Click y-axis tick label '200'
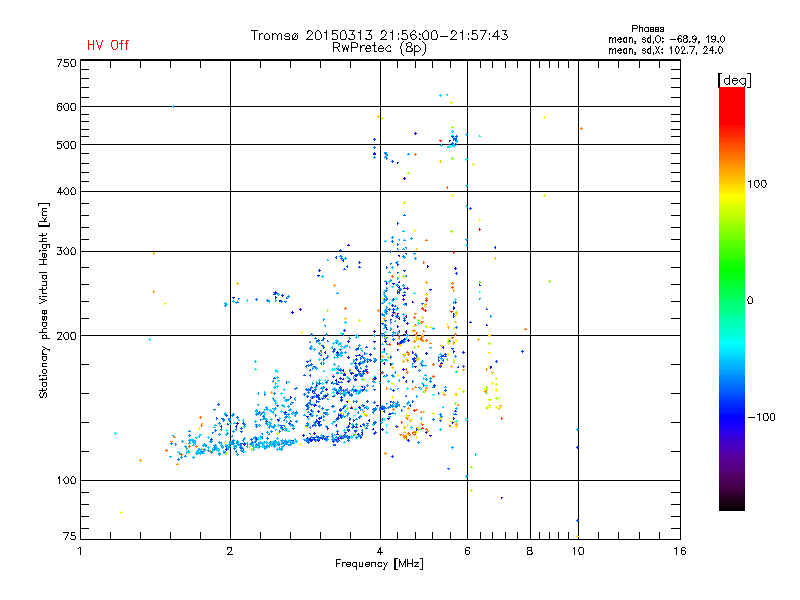The image size is (800, 600). 66,336
